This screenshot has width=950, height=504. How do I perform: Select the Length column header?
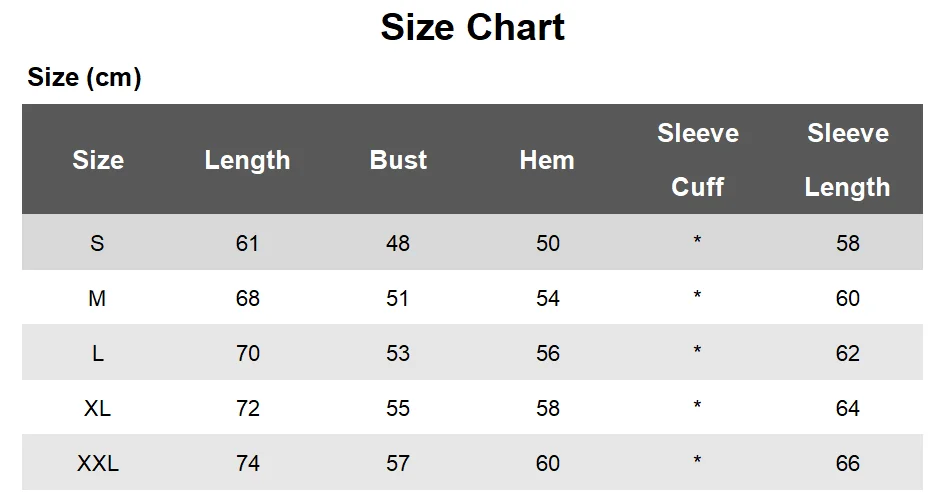pyautogui.click(x=247, y=160)
